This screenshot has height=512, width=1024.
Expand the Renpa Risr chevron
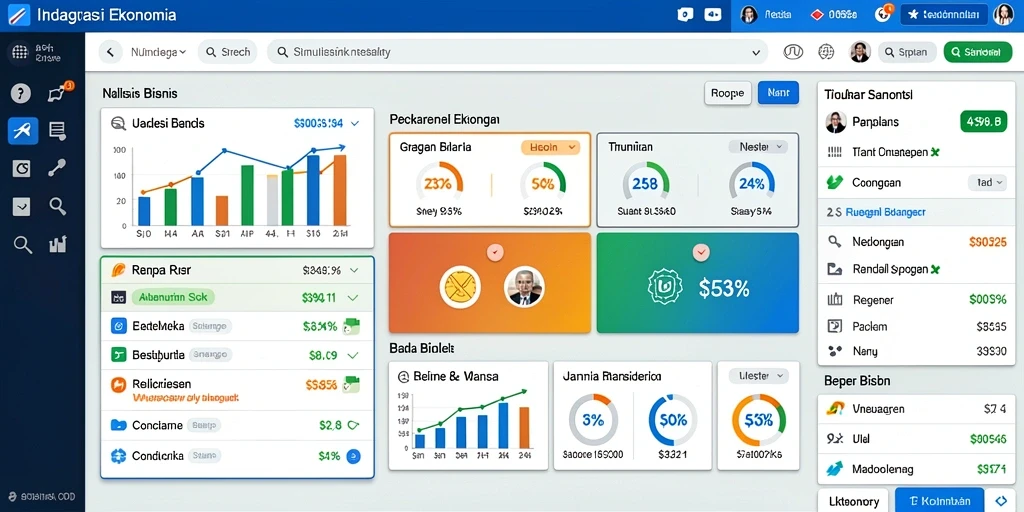pos(354,270)
